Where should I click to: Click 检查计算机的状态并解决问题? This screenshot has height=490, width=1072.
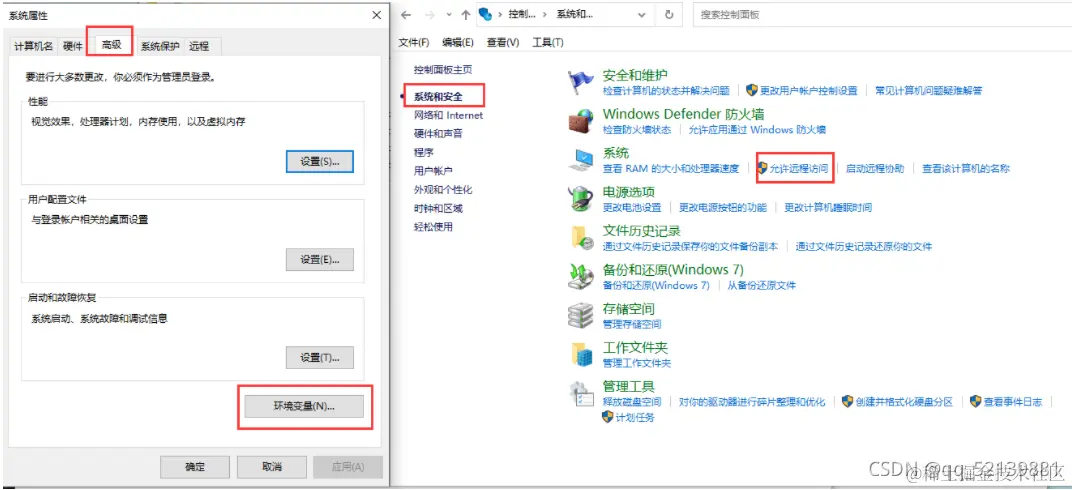click(666, 91)
